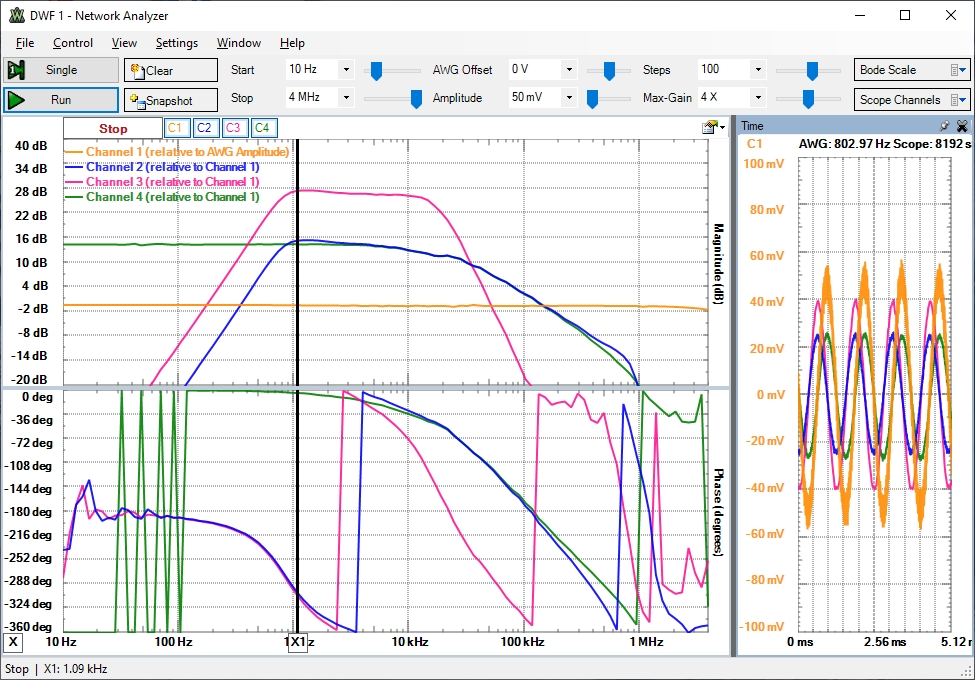Start a Single network analyzer sweep
The height and width of the screenshot is (680, 975).
pos(60,70)
